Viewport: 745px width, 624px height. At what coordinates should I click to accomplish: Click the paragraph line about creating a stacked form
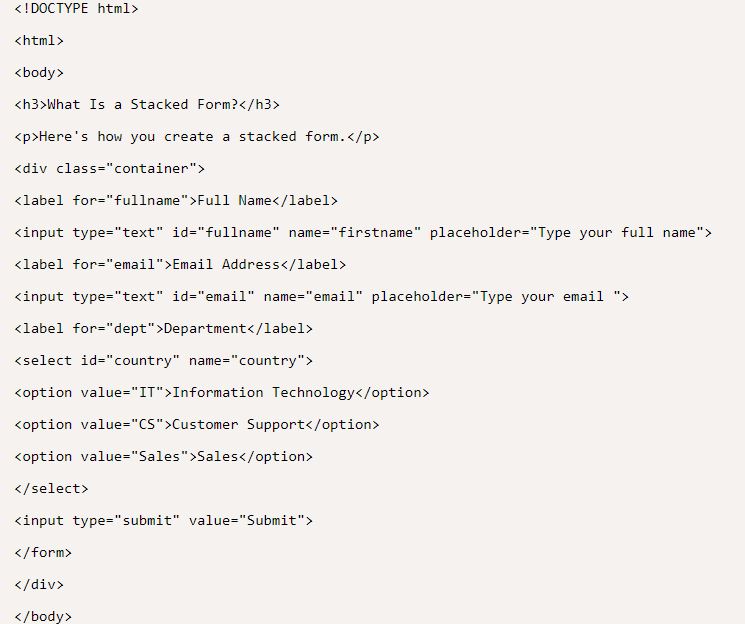point(197,136)
